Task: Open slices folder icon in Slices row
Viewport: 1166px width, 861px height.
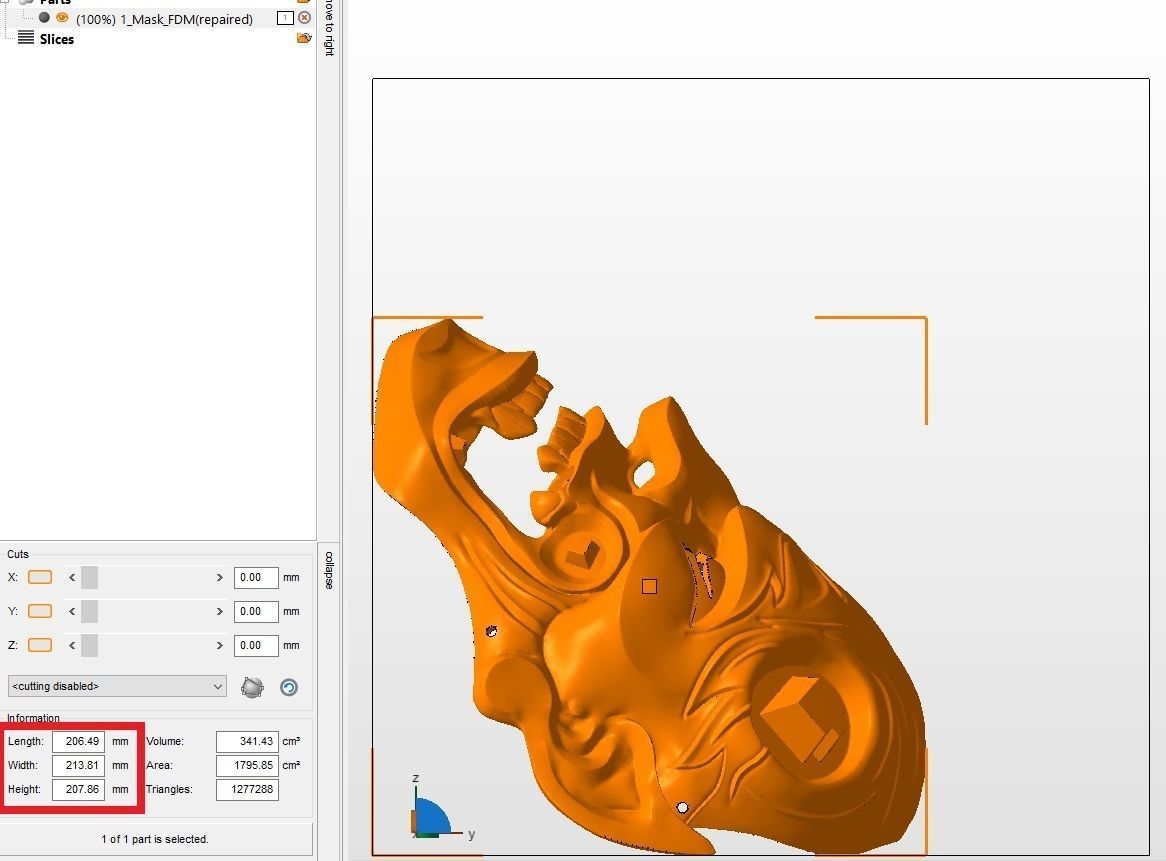Action: coord(303,38)
